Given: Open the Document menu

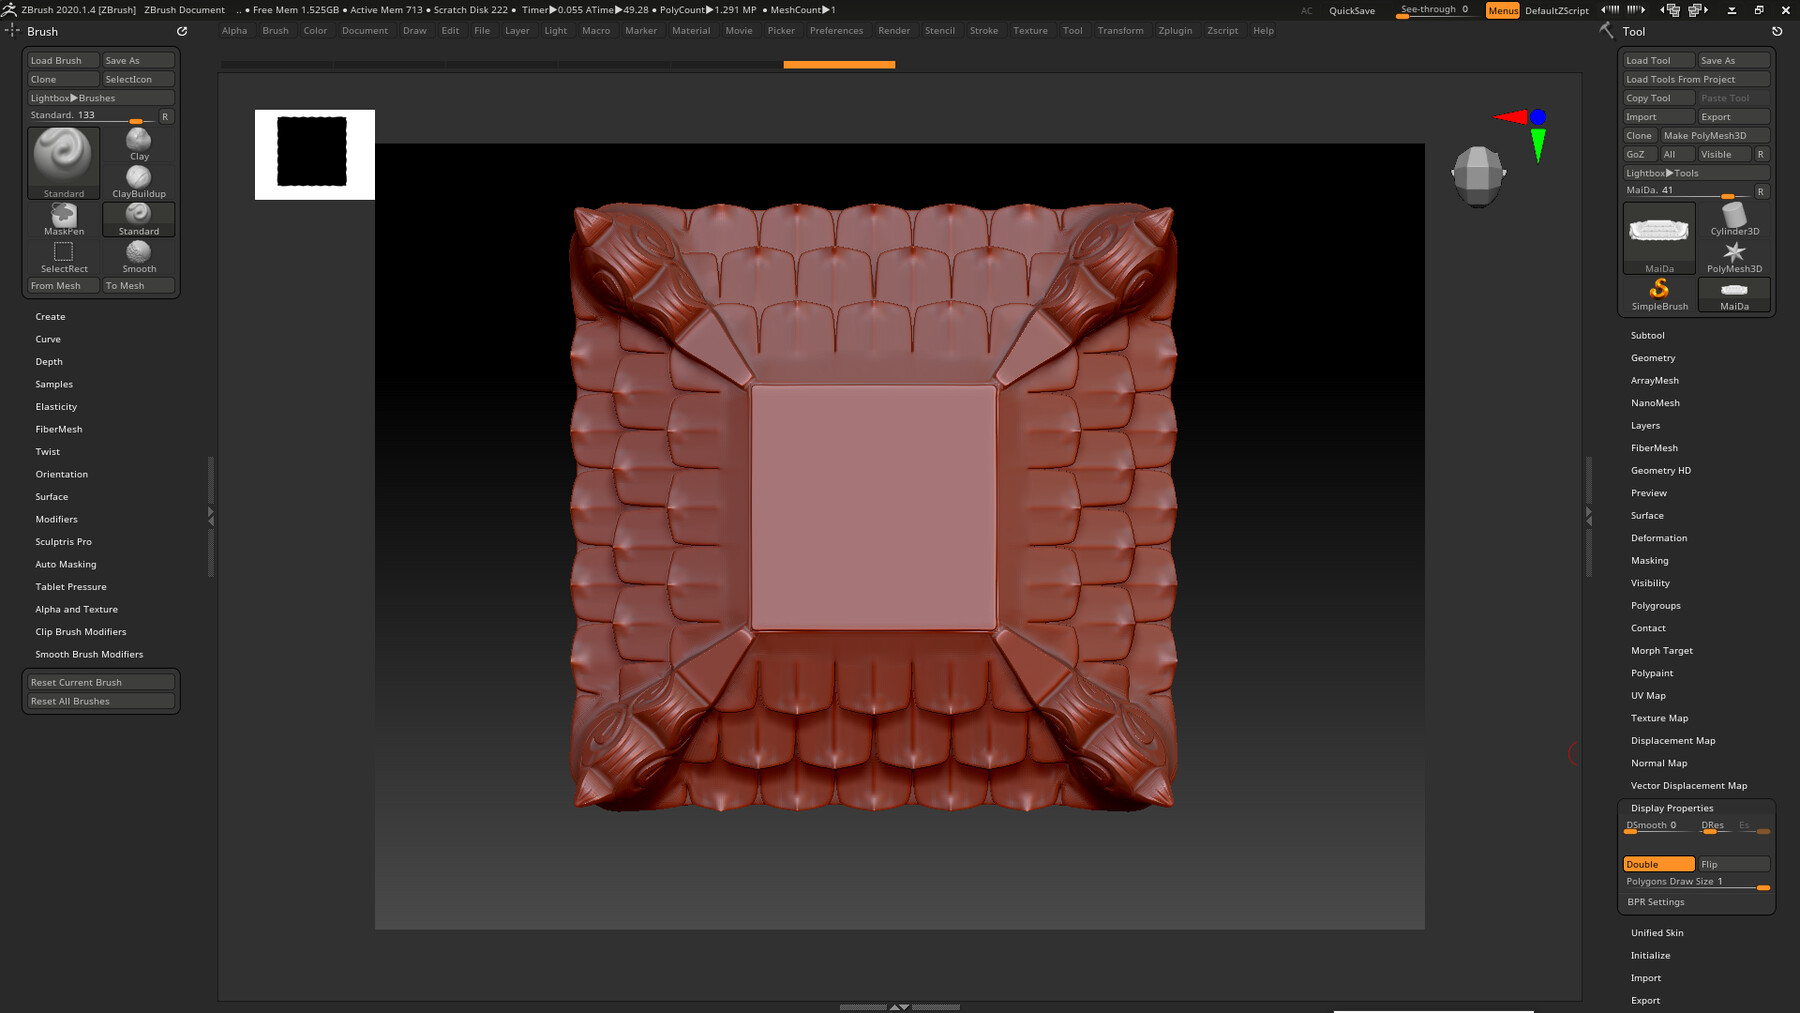Looking at the screenshot, I should pos(364,30).
